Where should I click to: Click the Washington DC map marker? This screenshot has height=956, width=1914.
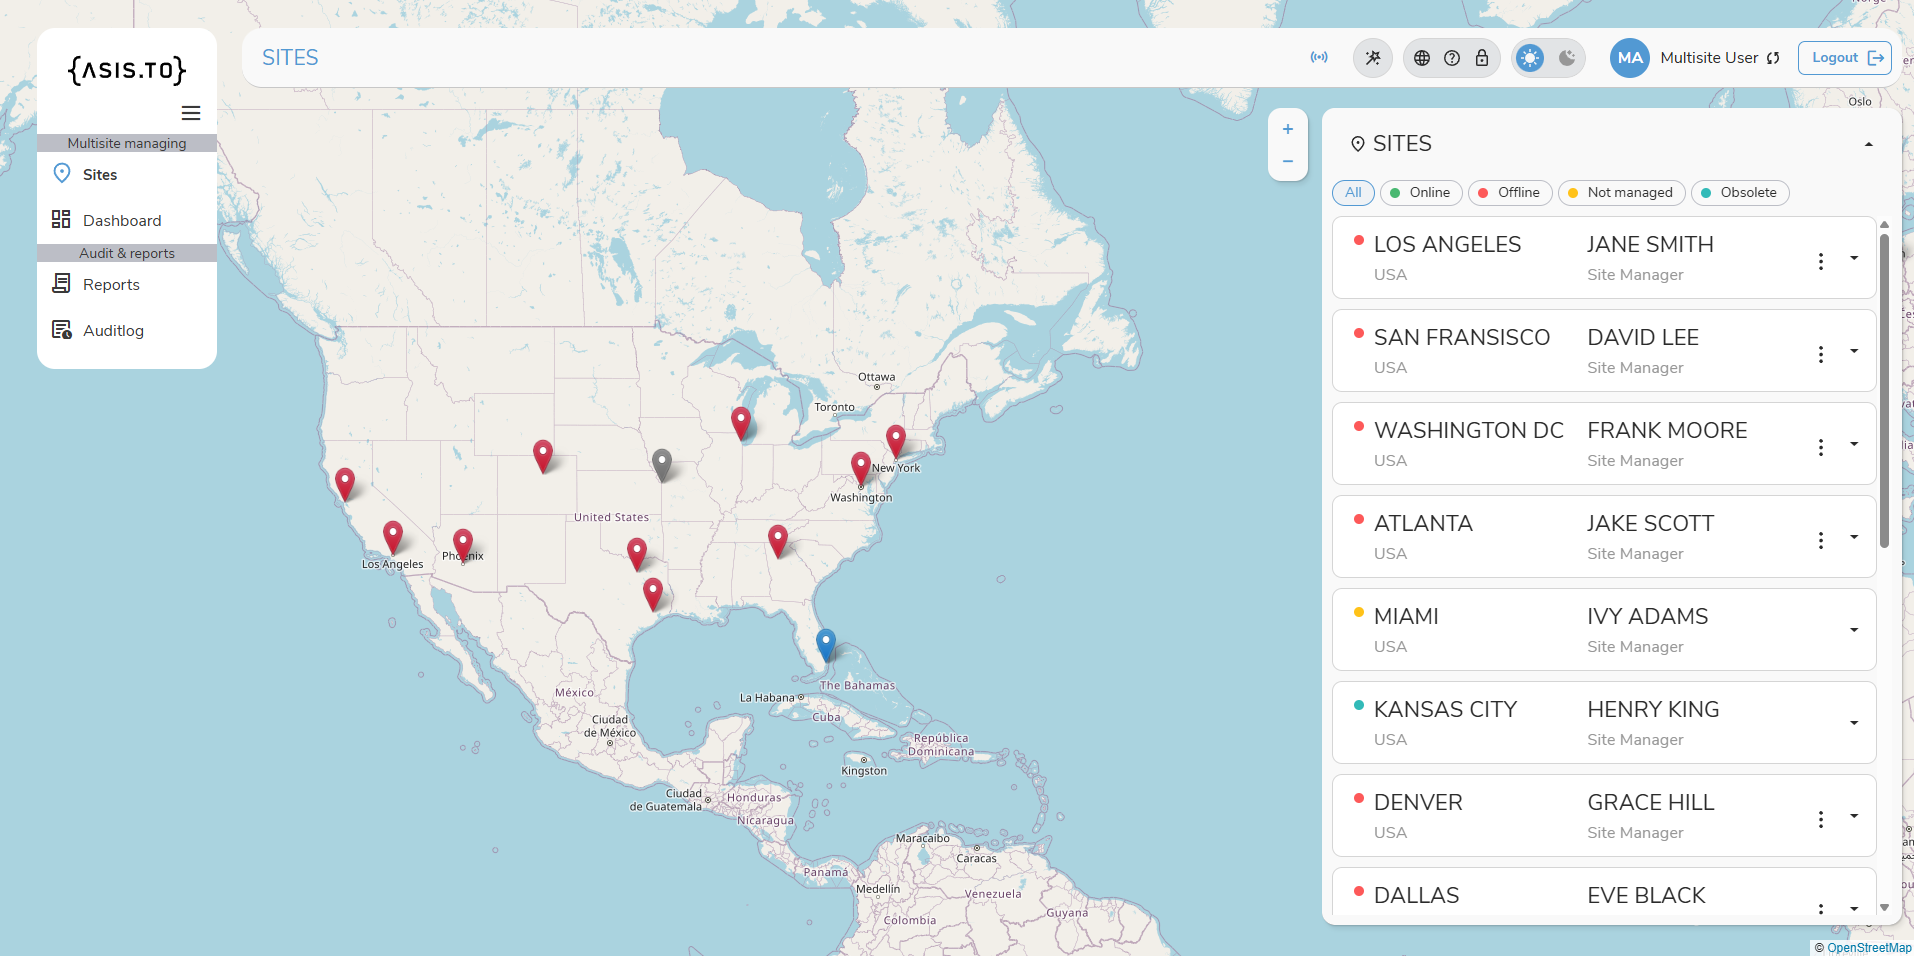coord(861,468)
